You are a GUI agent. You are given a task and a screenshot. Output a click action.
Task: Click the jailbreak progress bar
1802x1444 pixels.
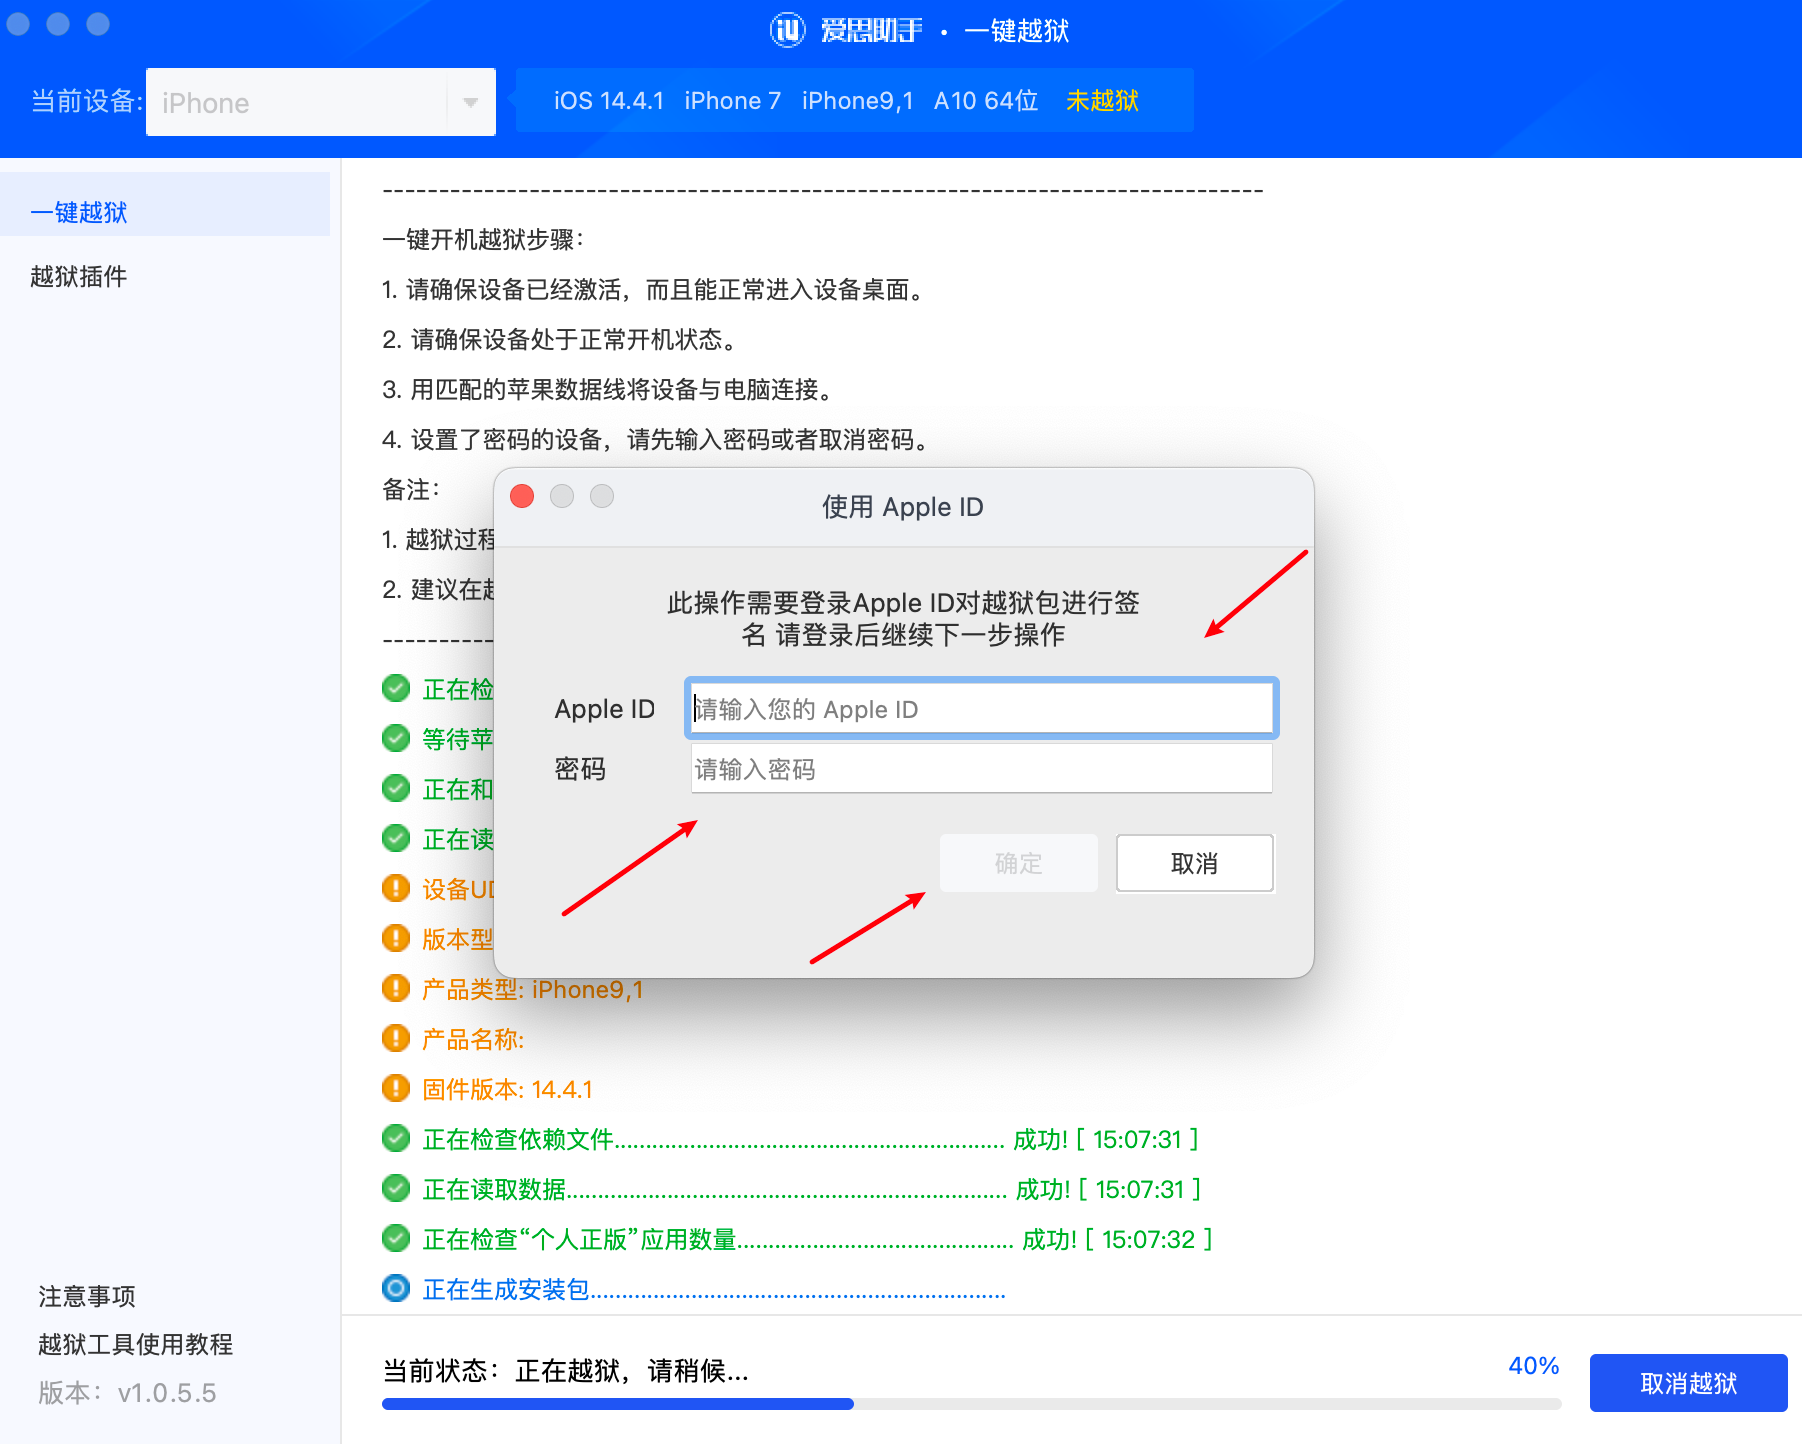[971, 1404]
